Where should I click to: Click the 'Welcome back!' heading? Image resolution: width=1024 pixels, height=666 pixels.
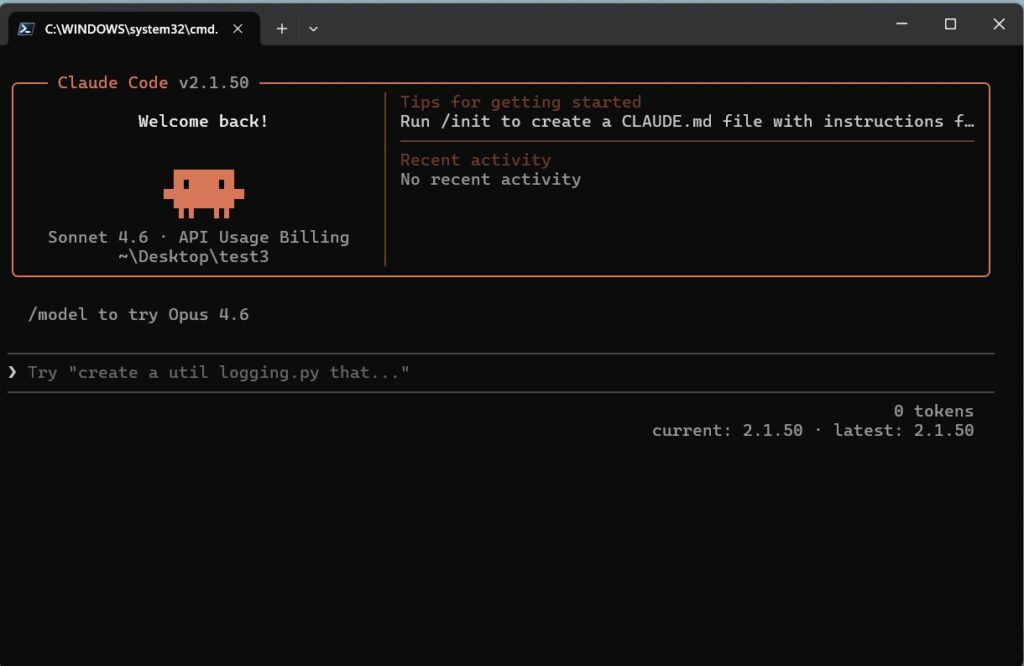[x=203, y=121]
